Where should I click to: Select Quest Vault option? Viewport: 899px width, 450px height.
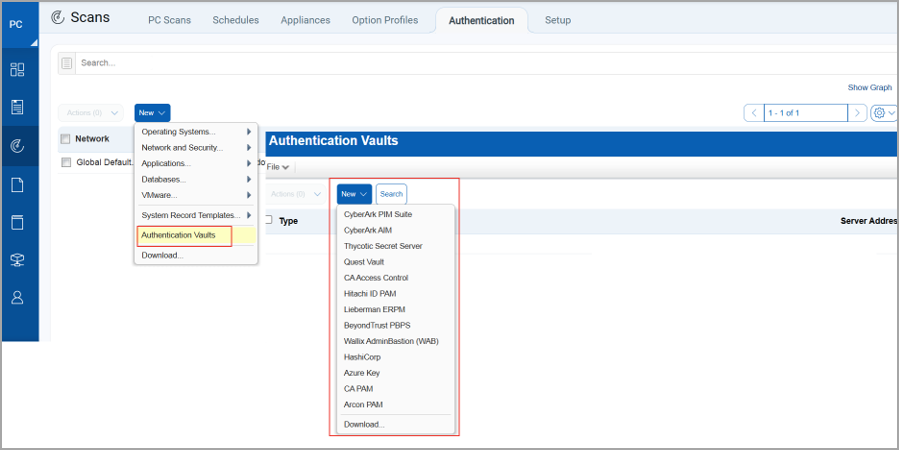click(395, 262)
